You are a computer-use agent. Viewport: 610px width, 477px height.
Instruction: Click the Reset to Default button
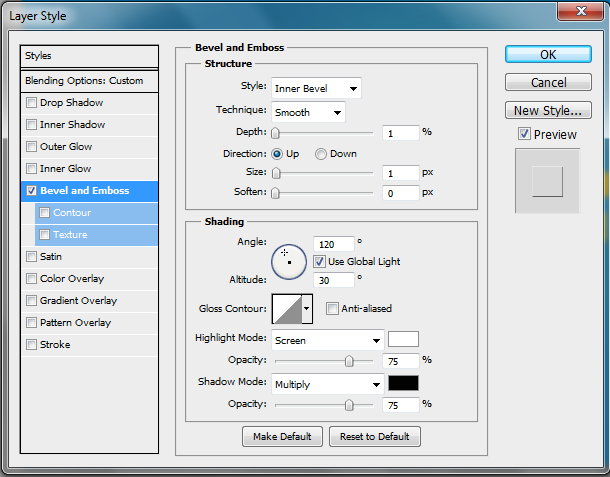[x=375, y=437]
